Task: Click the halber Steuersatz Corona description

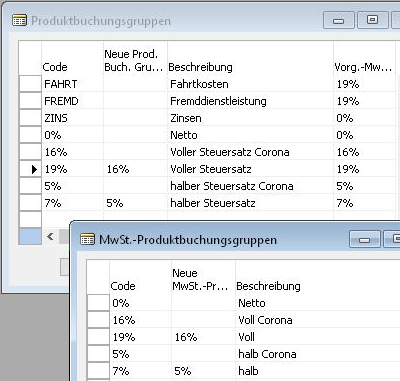Action: coord(232,186)
